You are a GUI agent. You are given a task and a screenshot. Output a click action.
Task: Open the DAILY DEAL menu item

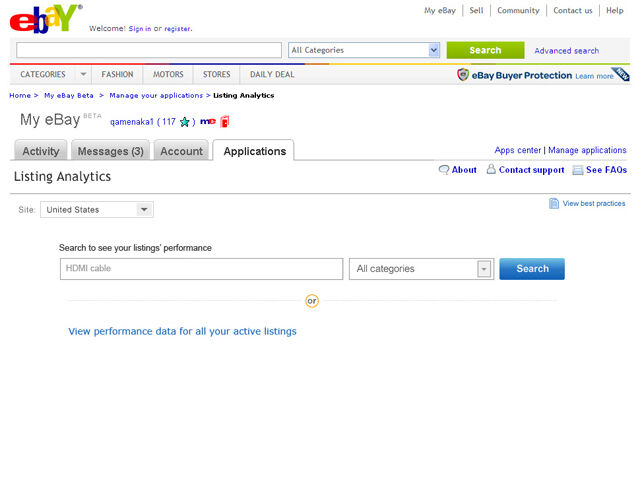[x=272, y=74]
